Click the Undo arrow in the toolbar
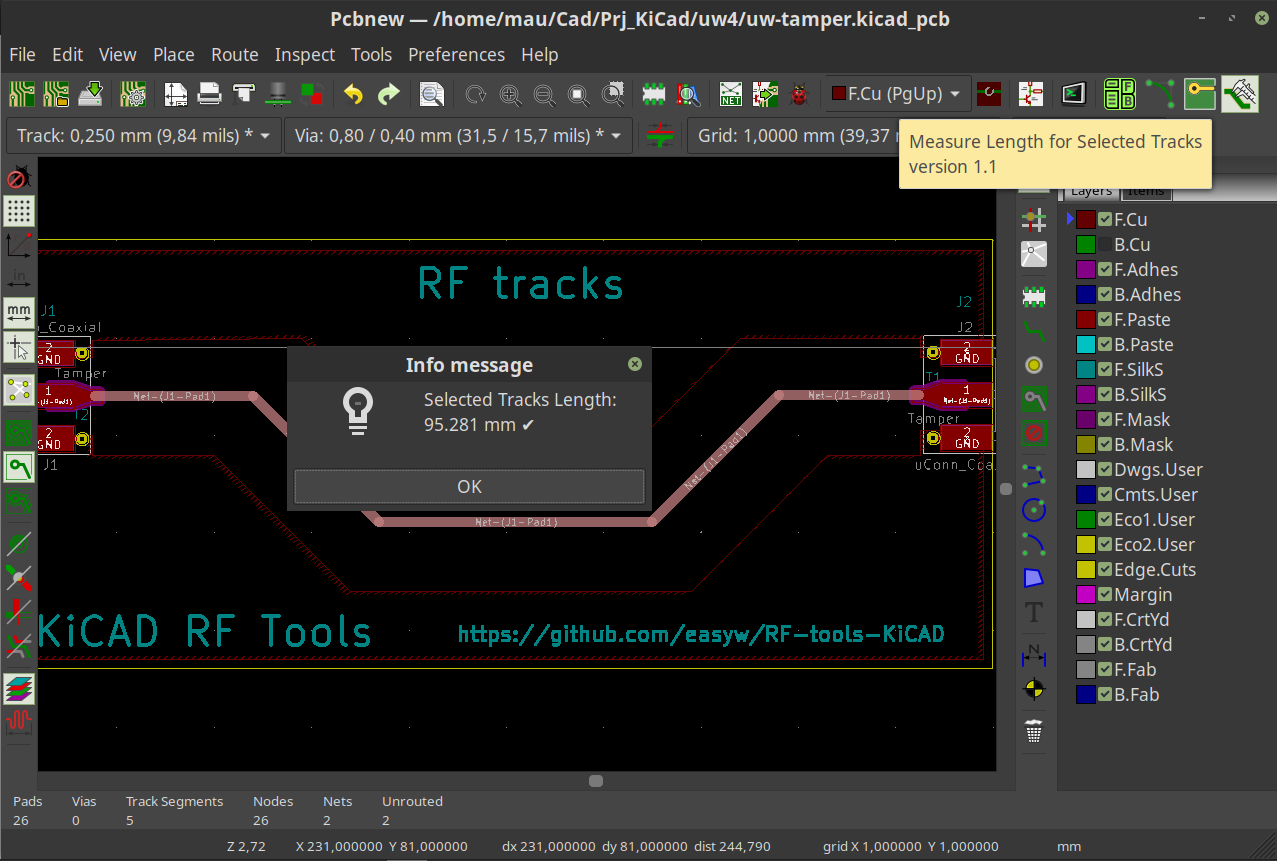Viewport: 1277px width, 861px height. (353, 94)
